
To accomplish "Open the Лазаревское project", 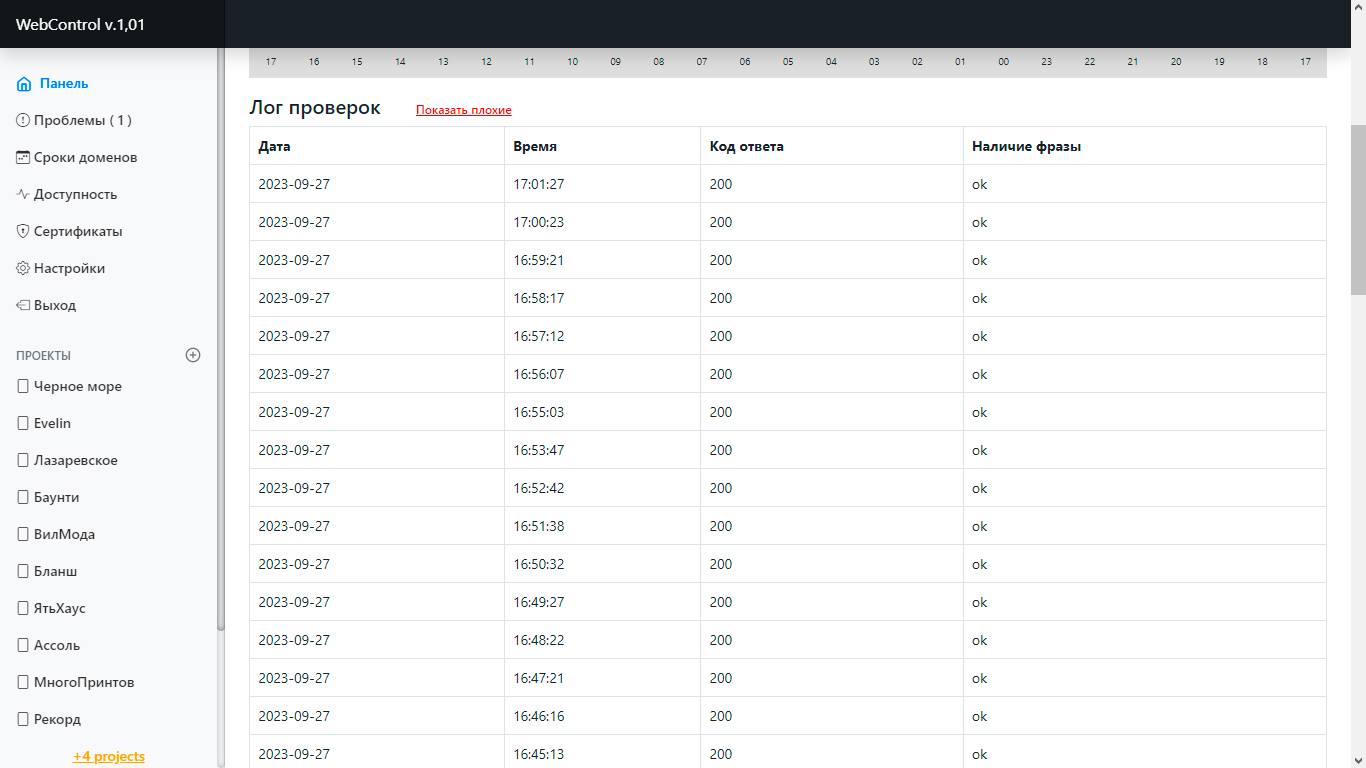I will 75,461.
